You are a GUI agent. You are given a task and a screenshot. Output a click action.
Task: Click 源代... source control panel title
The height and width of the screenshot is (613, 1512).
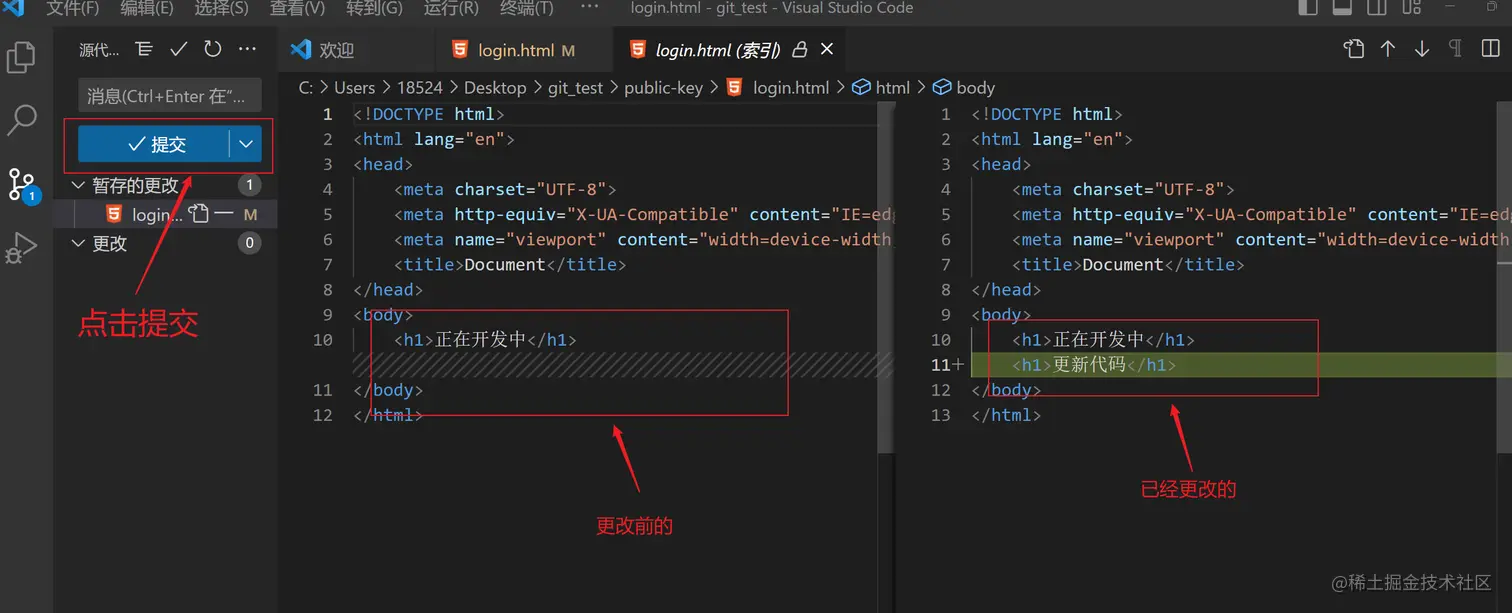tap(99, 49)
